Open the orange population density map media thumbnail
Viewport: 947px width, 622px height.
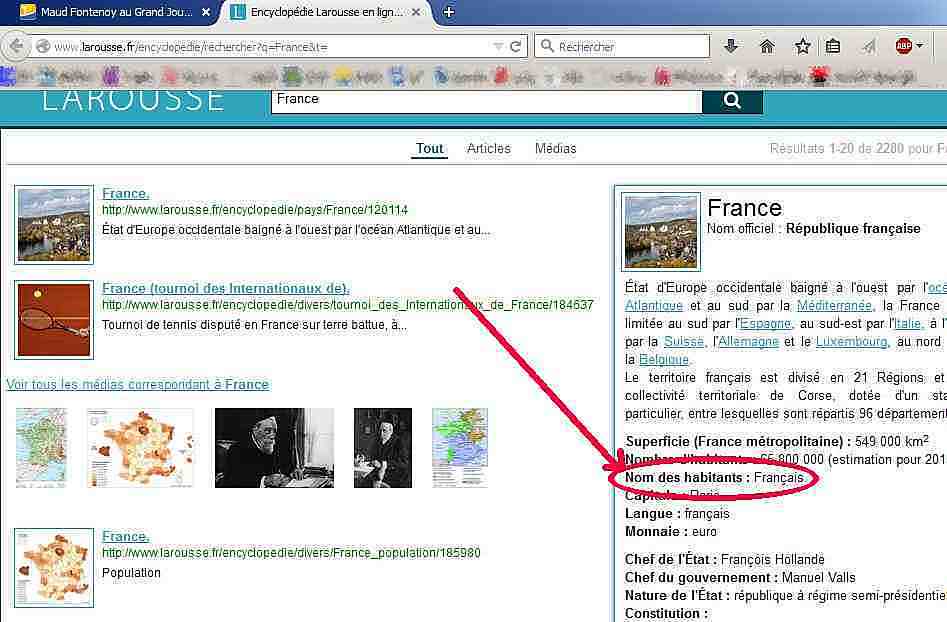coord(140,447)
